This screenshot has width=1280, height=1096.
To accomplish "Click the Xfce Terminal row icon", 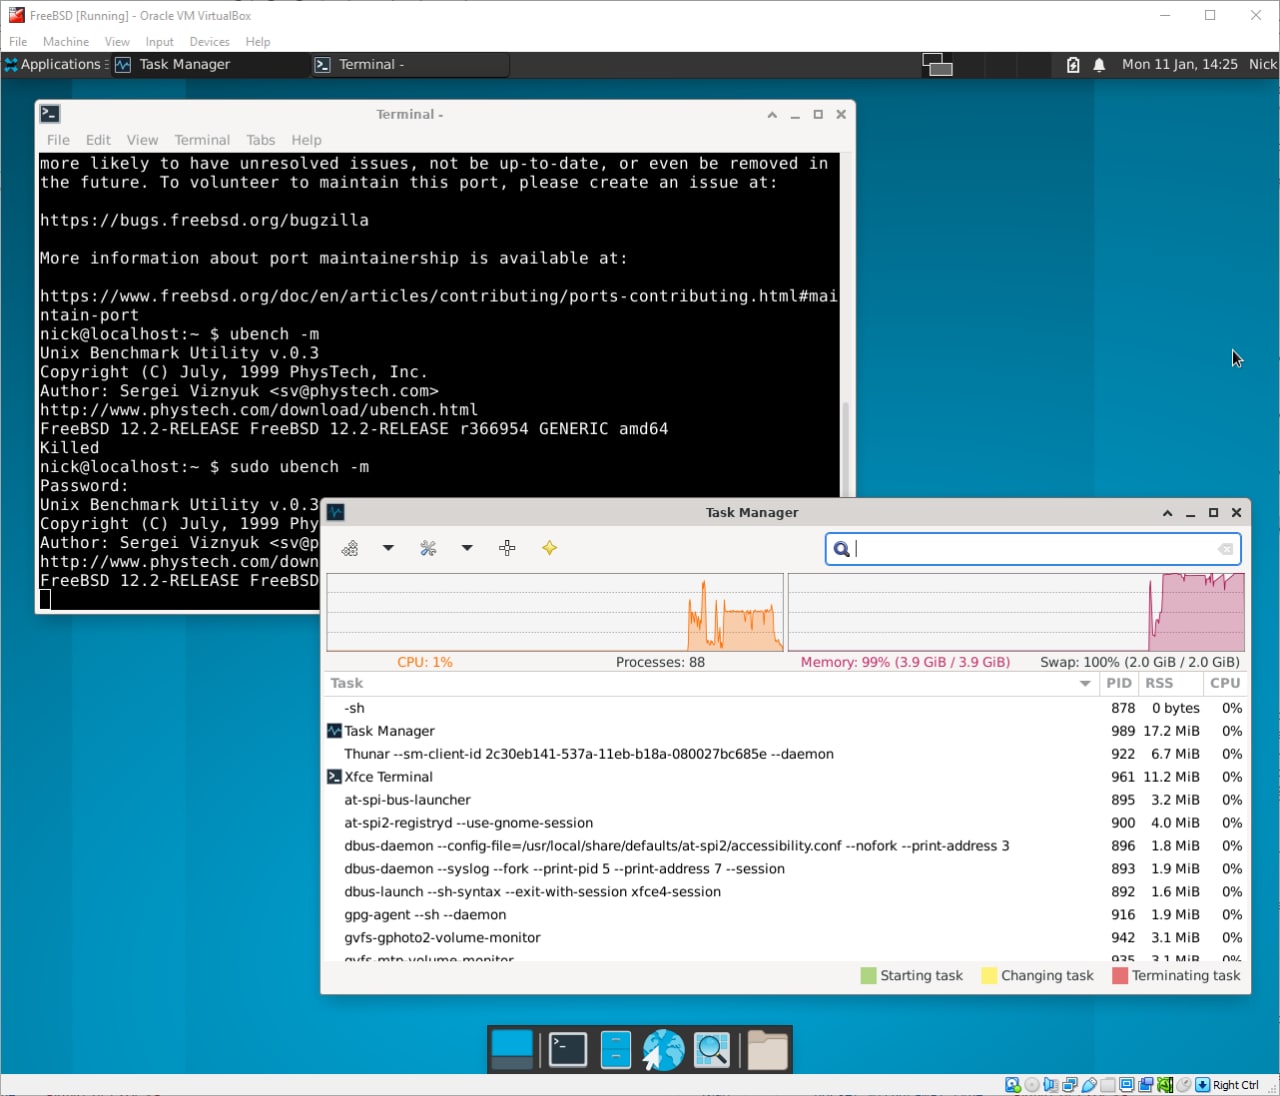I will click(x=334, y=777).
